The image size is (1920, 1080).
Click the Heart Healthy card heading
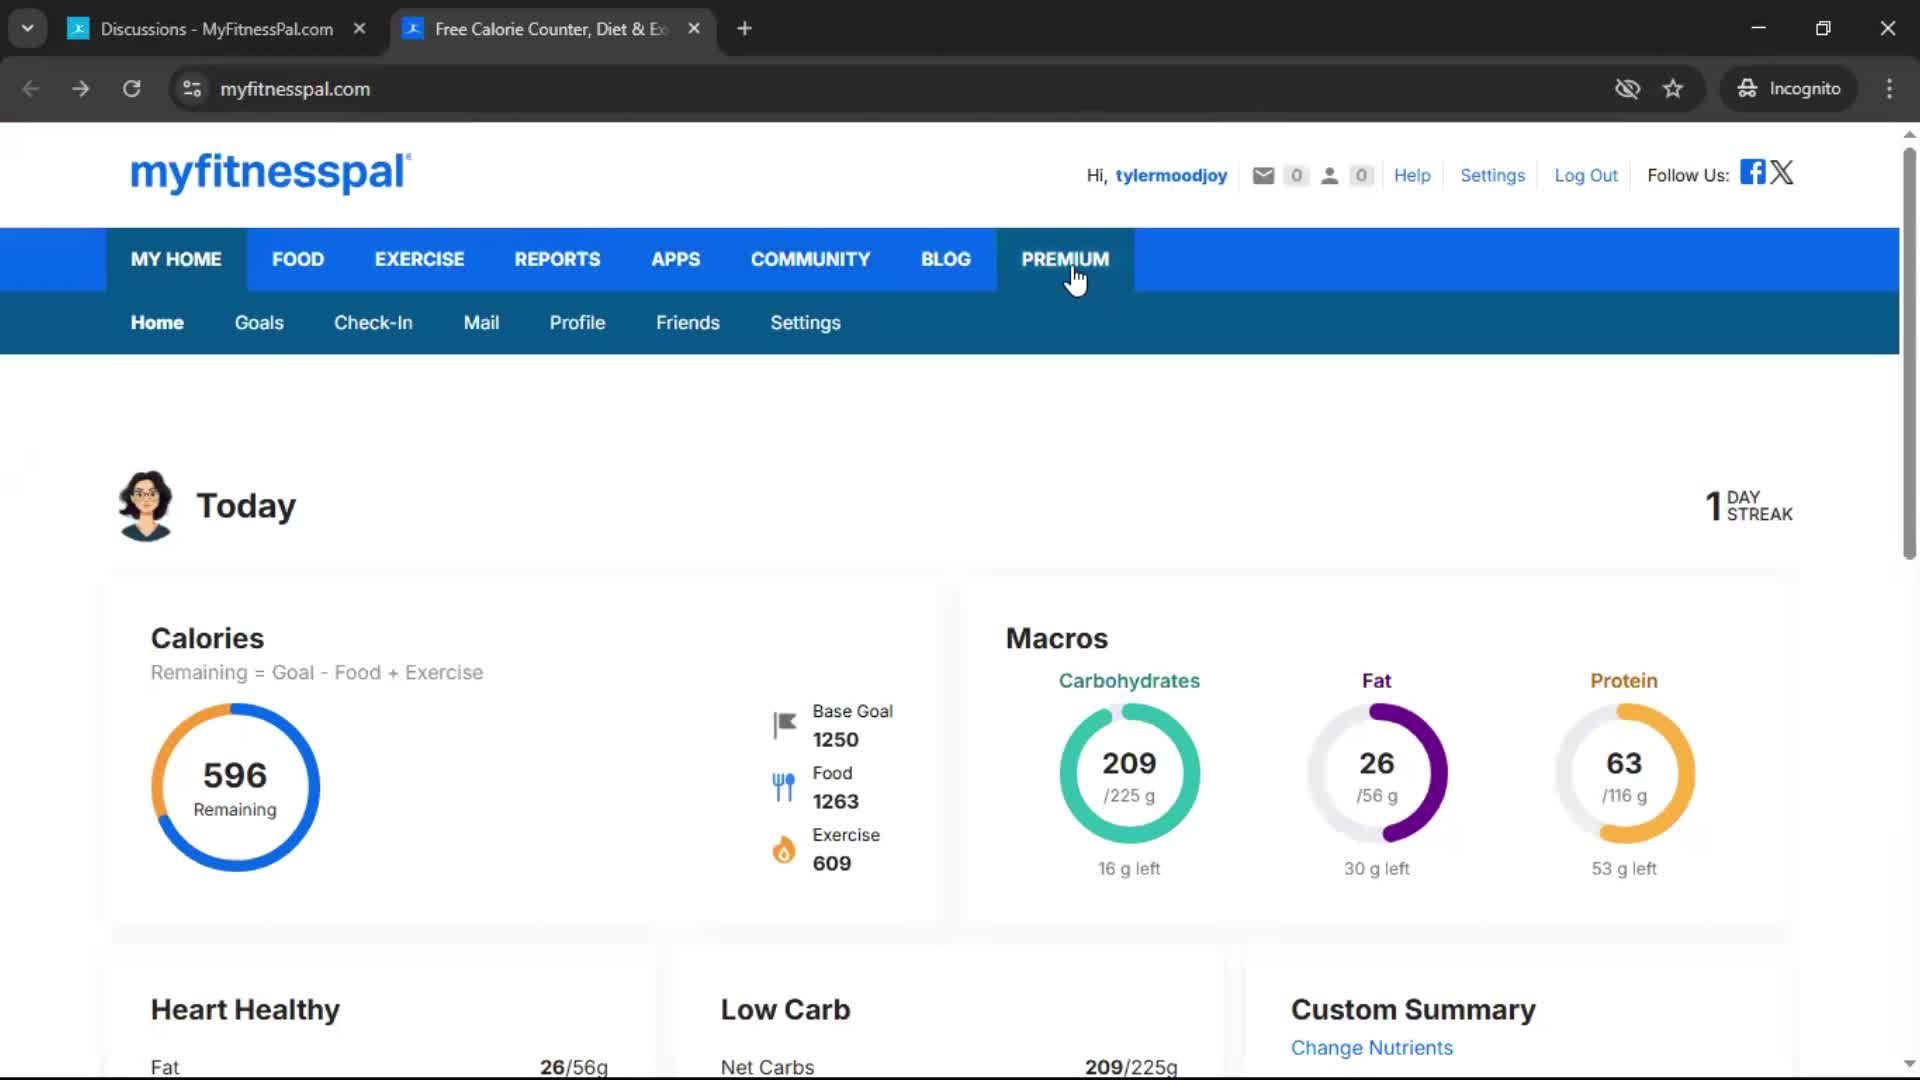coord(245,1010)
